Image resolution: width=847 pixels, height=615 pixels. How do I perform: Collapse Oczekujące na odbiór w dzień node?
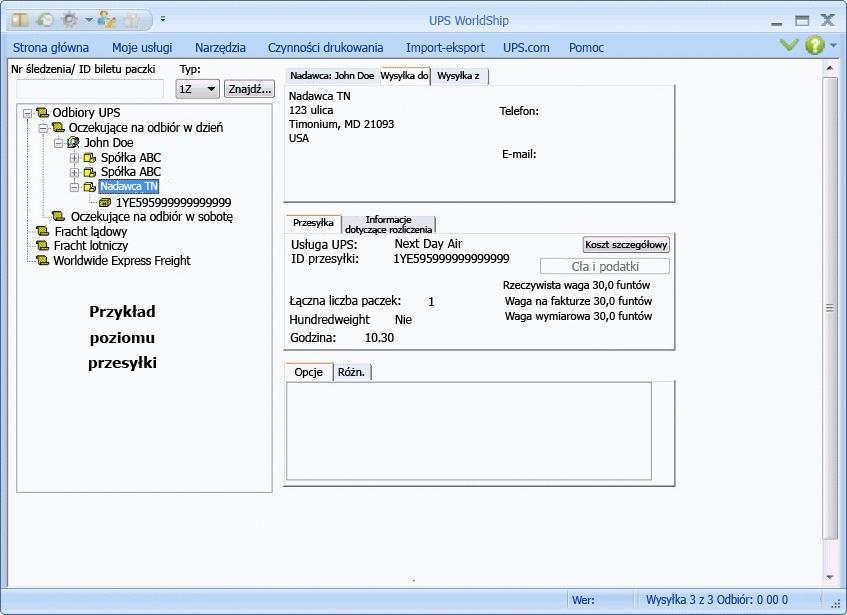[x=43, y=129]
